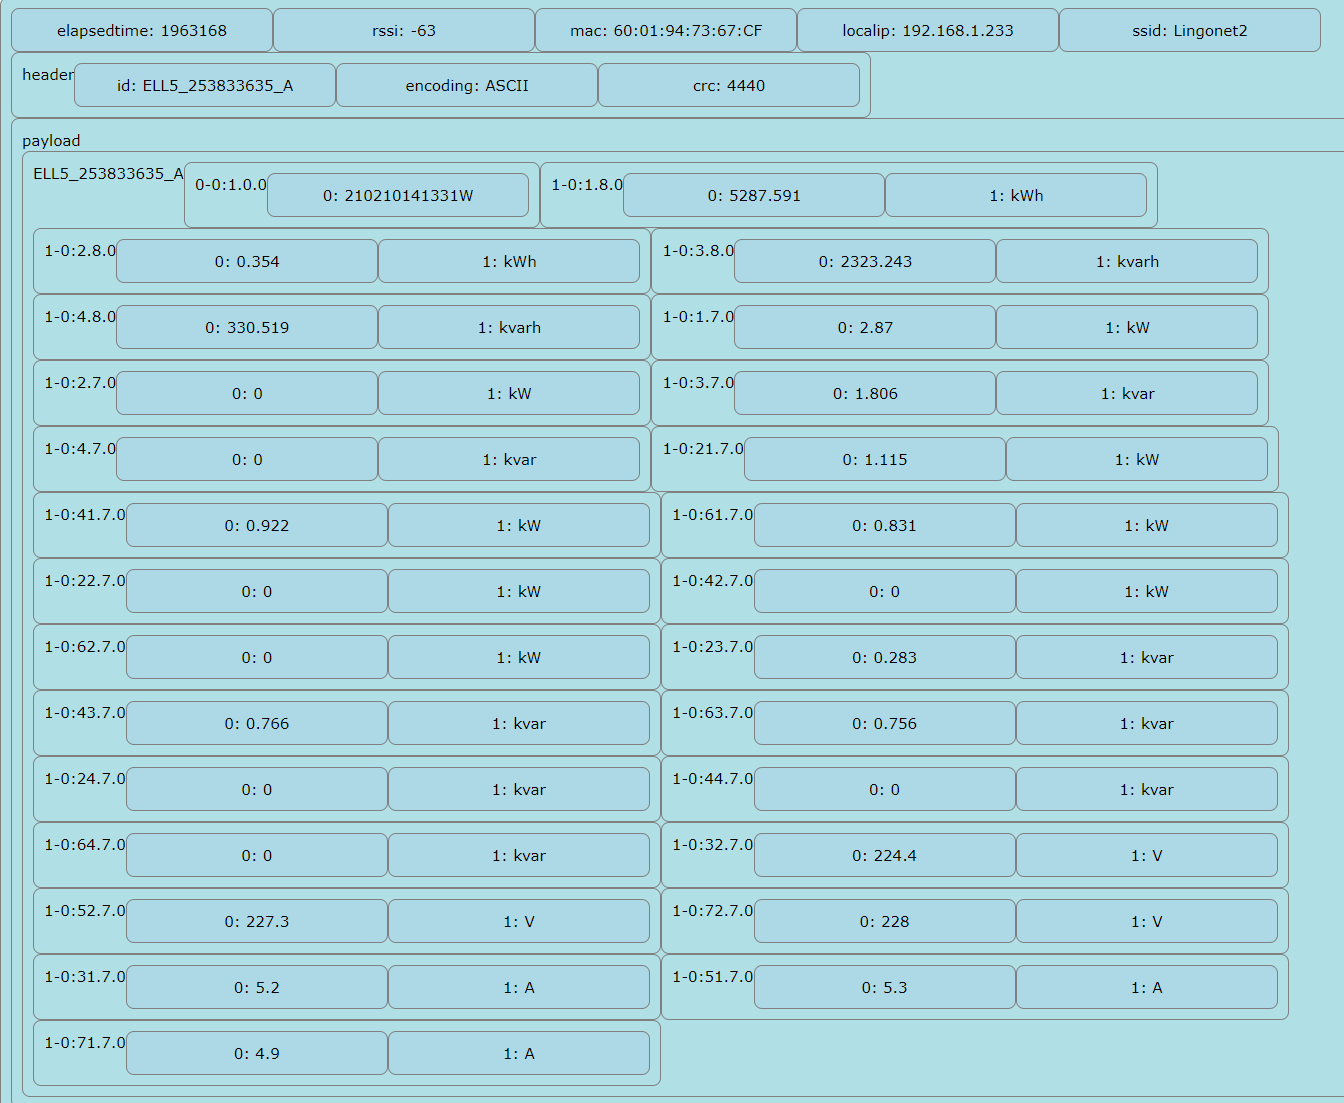Click the 0-0:1.0.0 OBIS code label
This screenshot has width=1344, height=1103.
click(x=231, y=184)
